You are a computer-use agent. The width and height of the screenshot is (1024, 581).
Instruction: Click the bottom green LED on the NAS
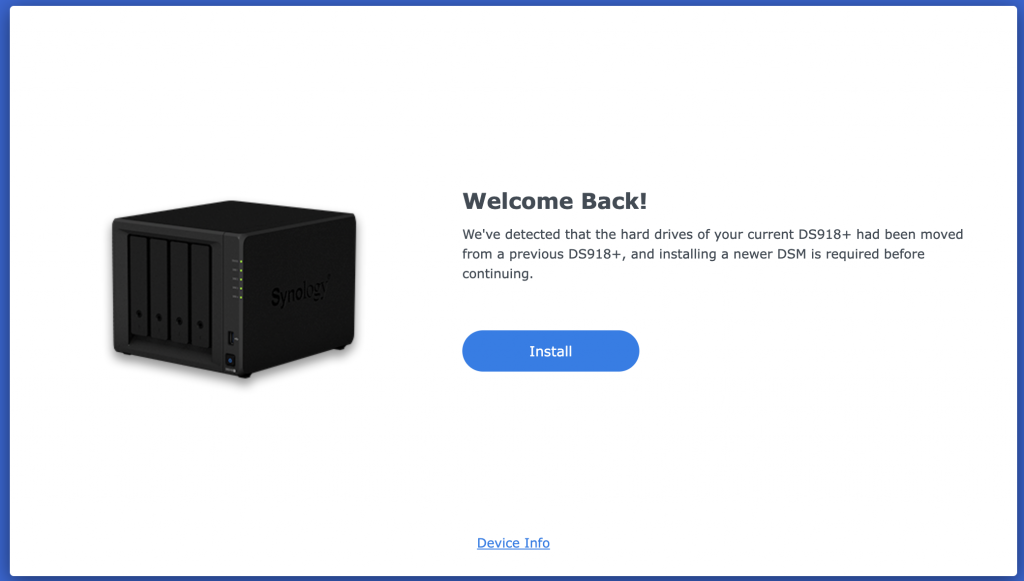pos(241,297)
